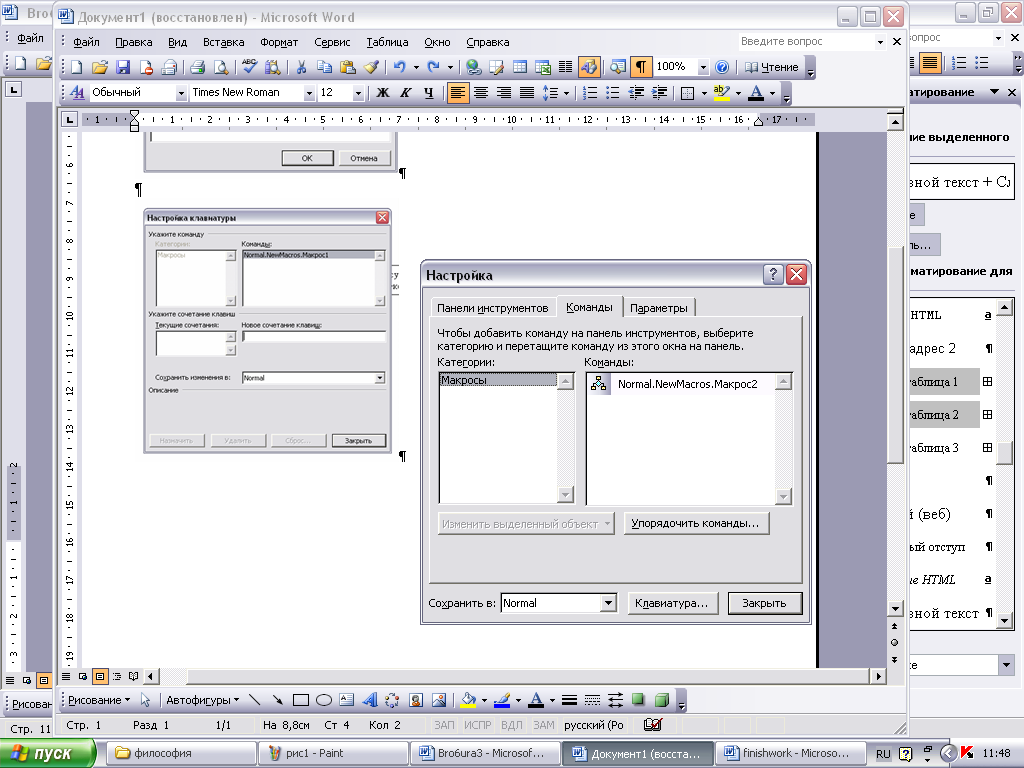Click the Чтение reading mode button
The height and width of the screenshot is (768, 1024).
[771, 67]
